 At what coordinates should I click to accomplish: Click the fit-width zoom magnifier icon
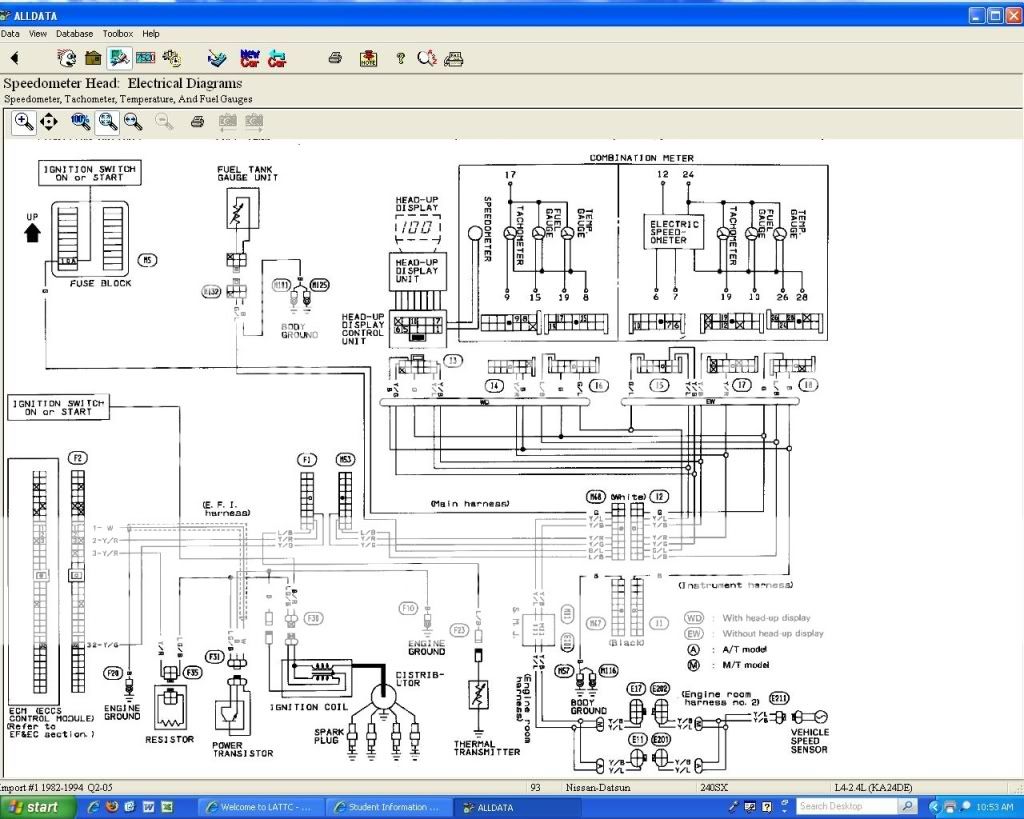[x=132, y=122]
